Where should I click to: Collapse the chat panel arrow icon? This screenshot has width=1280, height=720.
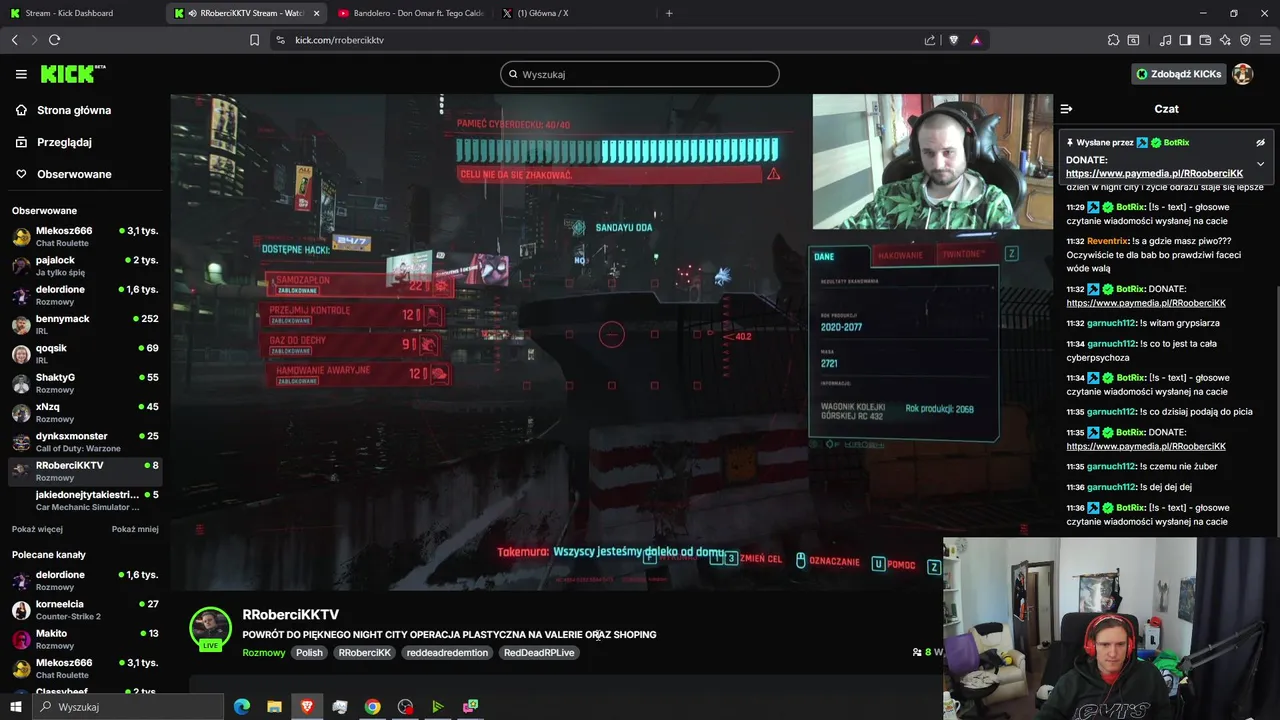coord(1066,109)
